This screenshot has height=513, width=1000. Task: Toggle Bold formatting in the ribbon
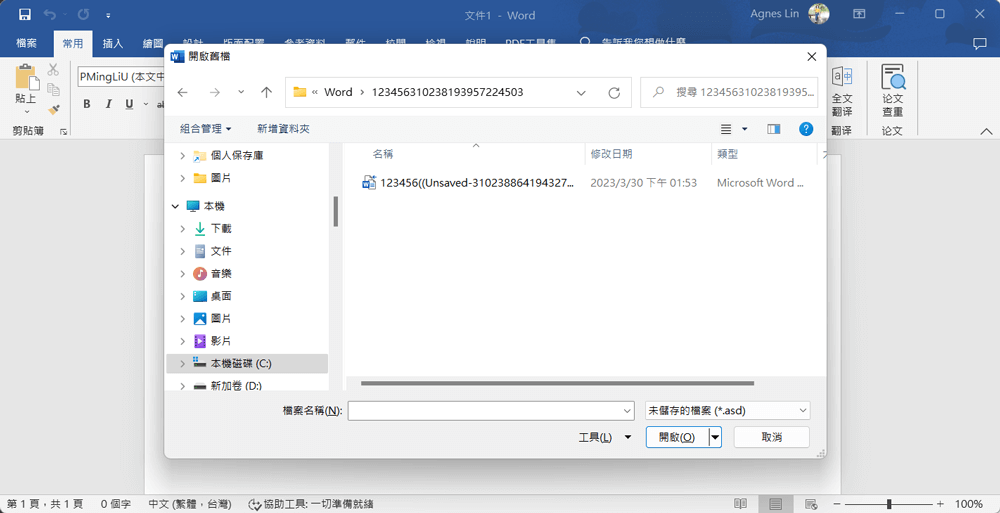87,104
